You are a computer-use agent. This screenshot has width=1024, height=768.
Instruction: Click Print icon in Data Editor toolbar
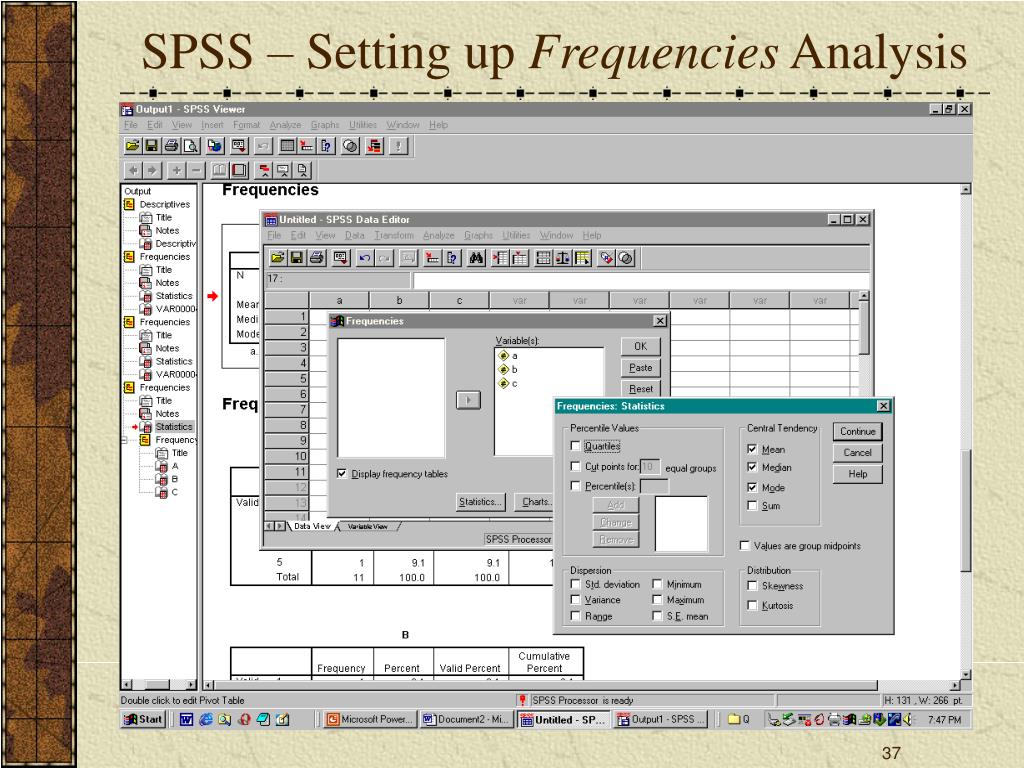coord(317,258)
